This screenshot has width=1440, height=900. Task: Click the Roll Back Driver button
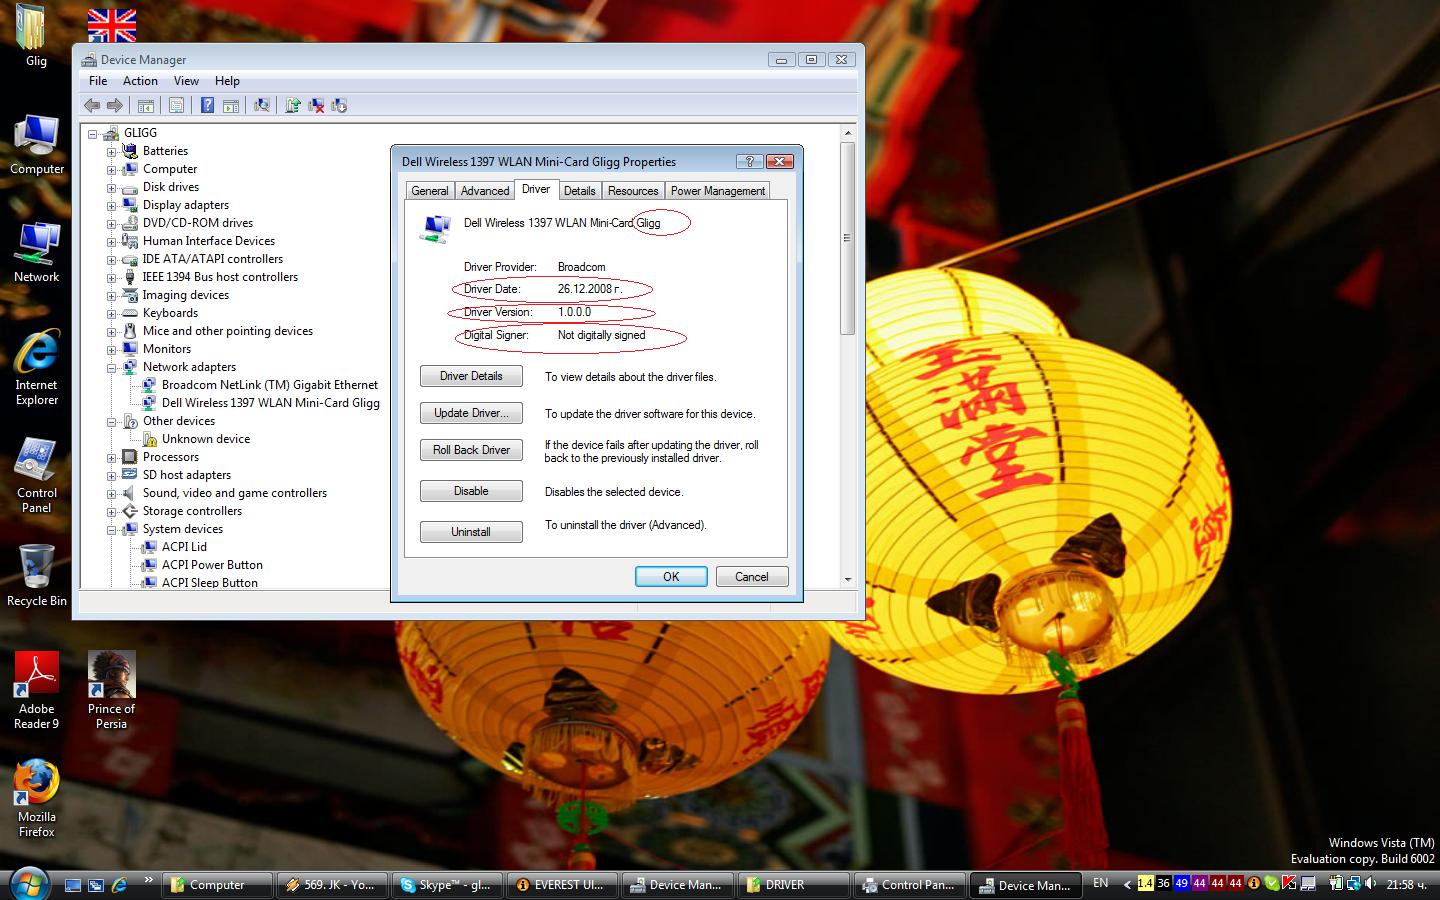coord(471,450)
